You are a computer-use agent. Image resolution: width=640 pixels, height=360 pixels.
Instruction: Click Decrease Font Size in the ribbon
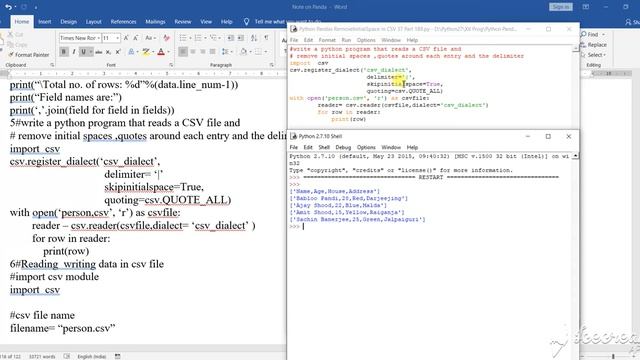(x=136, y=38)
